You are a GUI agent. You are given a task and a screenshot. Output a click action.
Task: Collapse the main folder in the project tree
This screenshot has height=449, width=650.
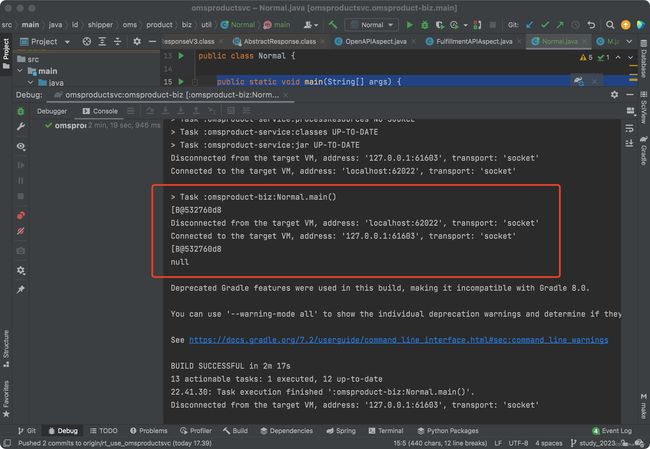pyautogui.click(x=20, y=71)
